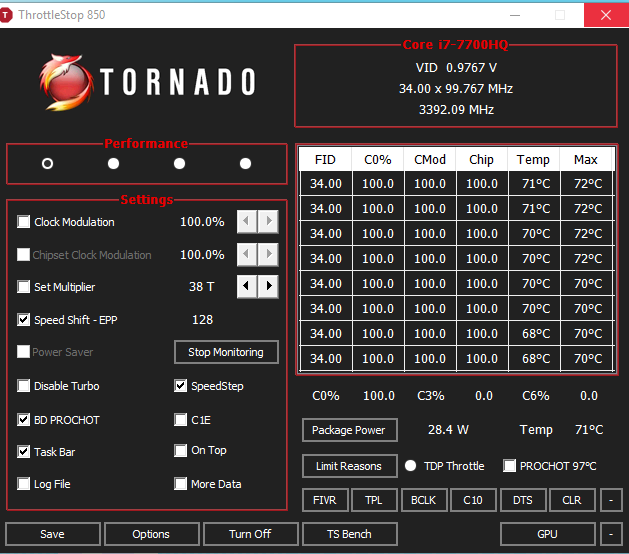Image resolution: width=629 pixels, height=554 pixels.
Task: Click the Turn Off button
Action: 251,534
